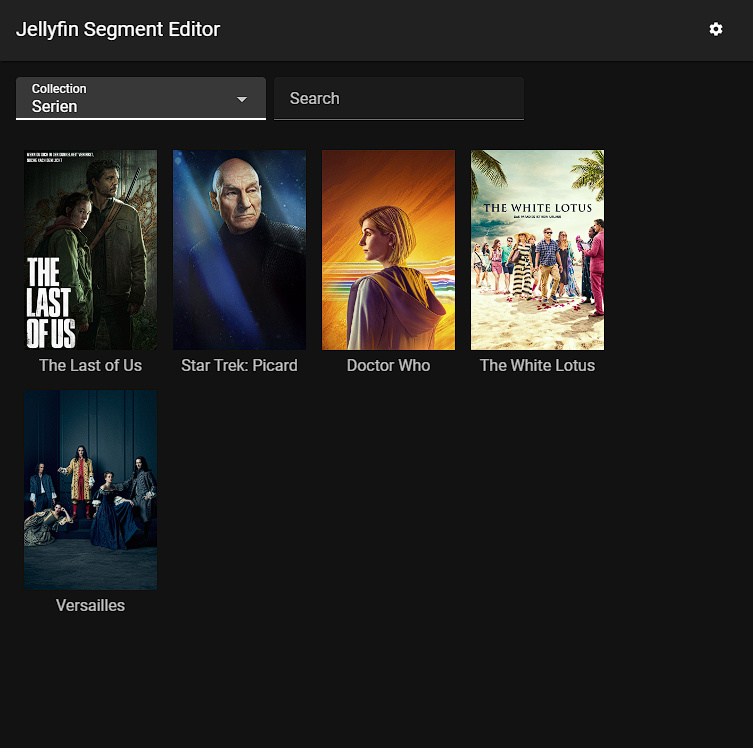Image resolution: width=753 pixels, height=748 pixels.
Task: Click the caption "Versailles"
Action: pos(91,605)
